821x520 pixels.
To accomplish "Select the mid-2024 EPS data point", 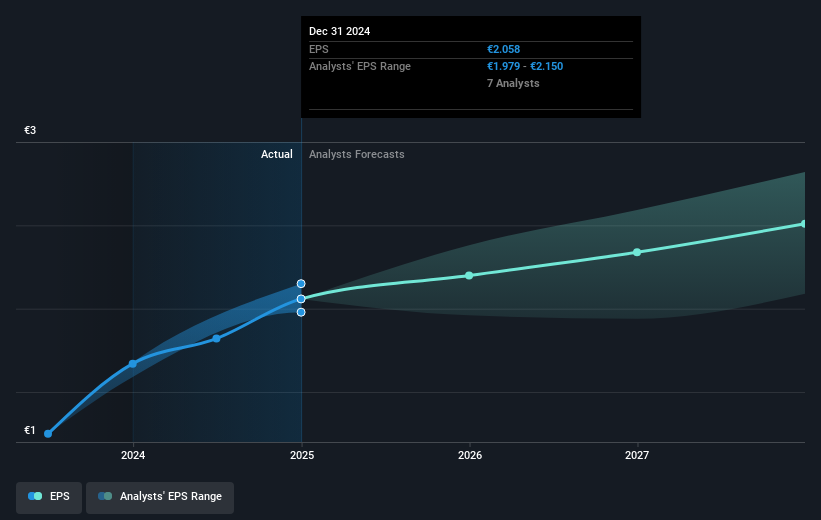I will tap(216, 338).
